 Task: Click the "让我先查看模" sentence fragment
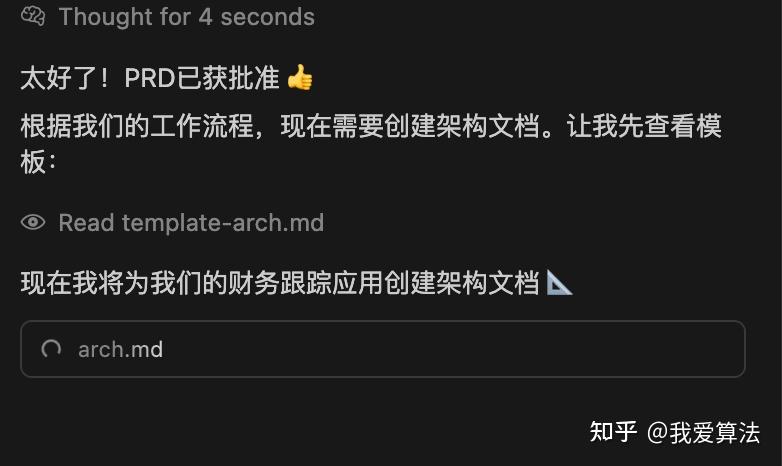coord(644,125)
